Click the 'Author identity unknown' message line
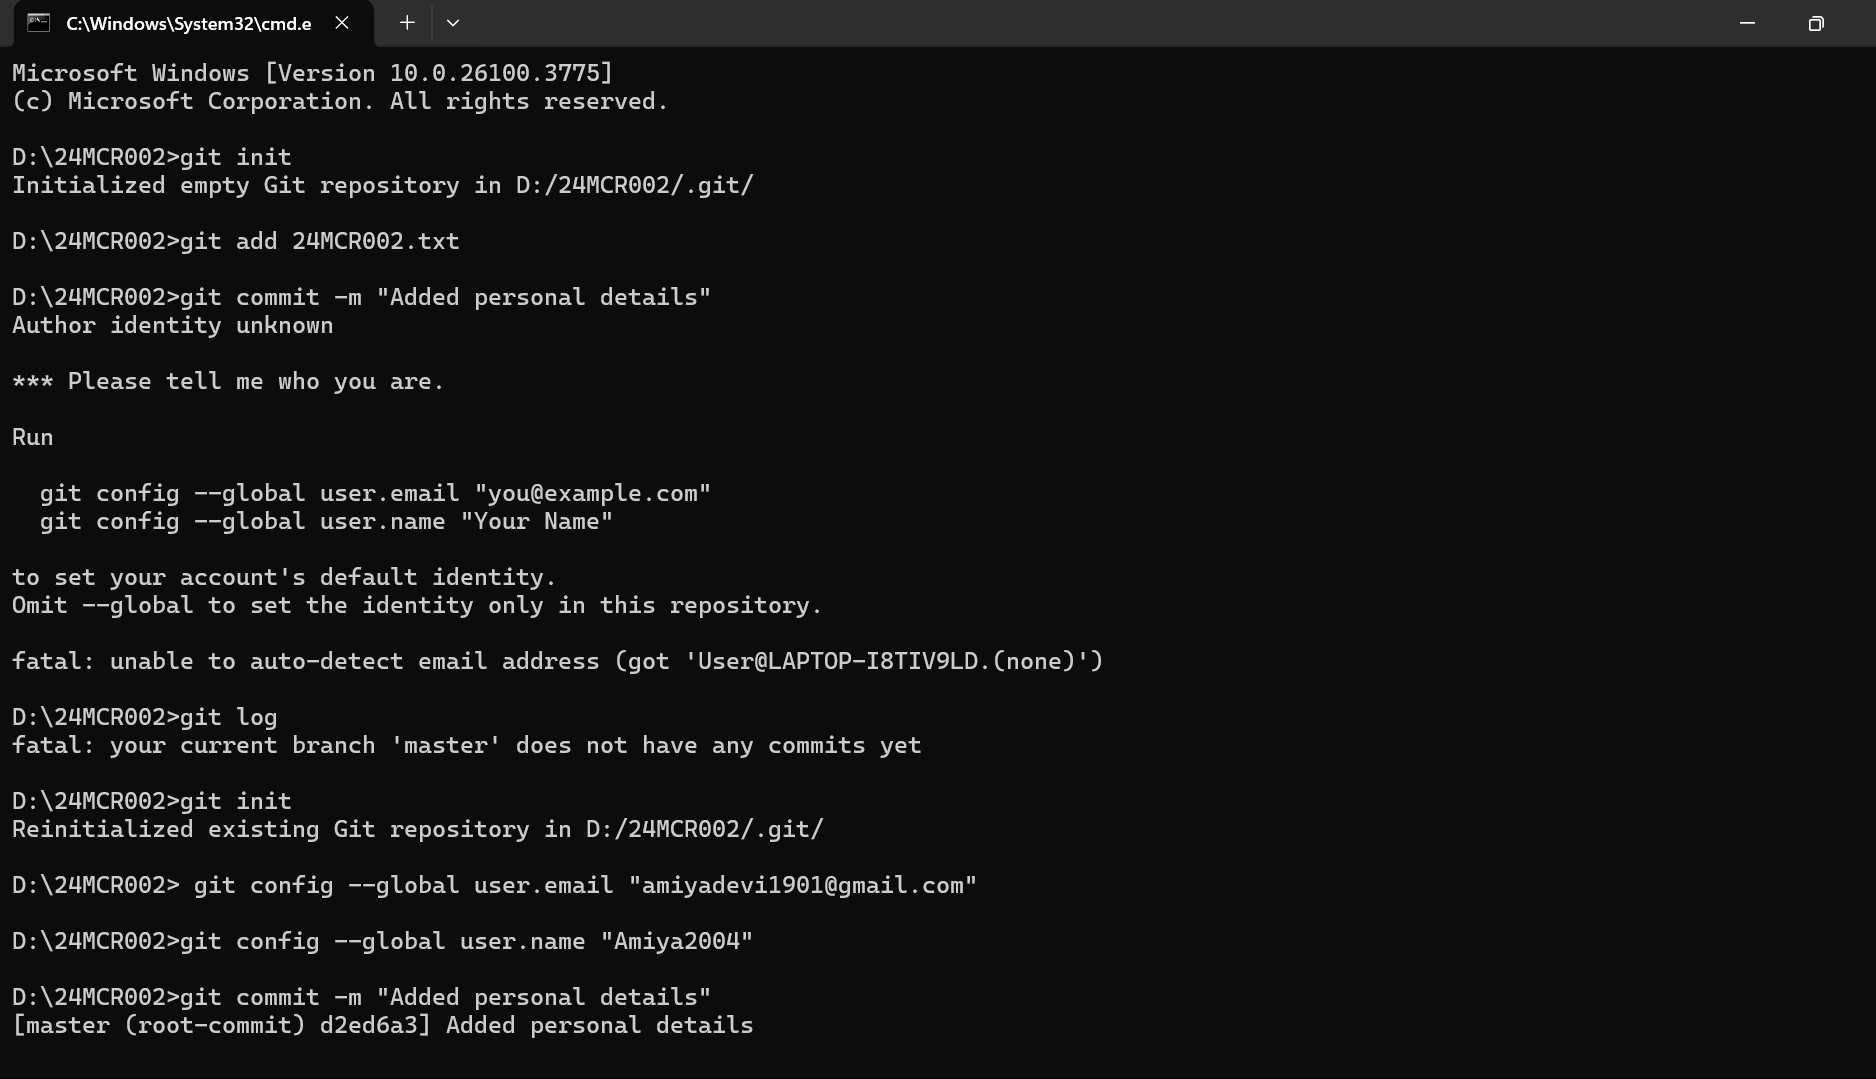 [173, 325]
